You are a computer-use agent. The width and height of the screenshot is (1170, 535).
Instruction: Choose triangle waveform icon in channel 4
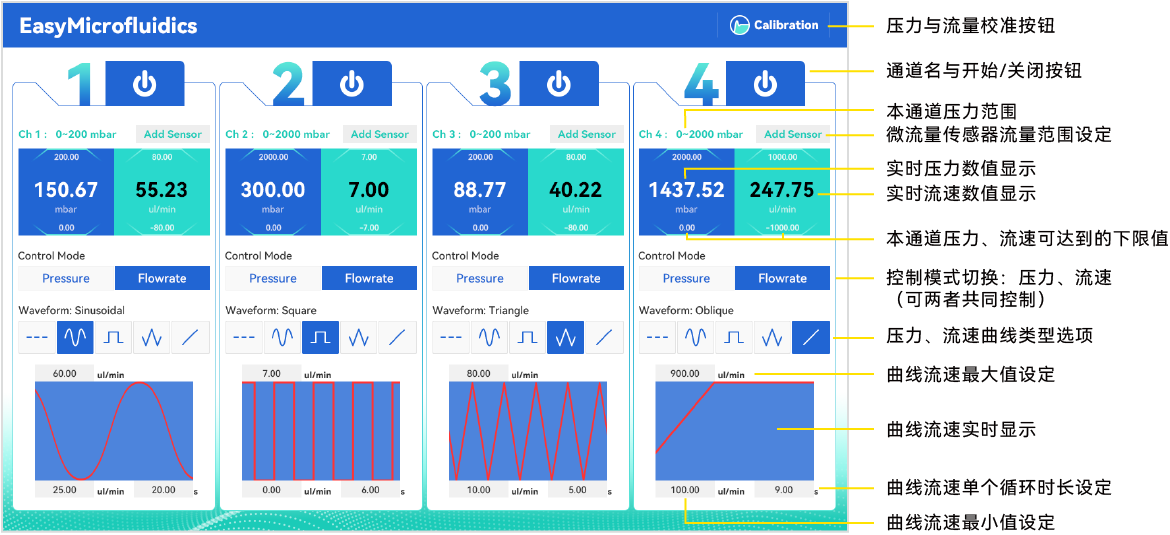pyautogui.click(x=772, y=337)
